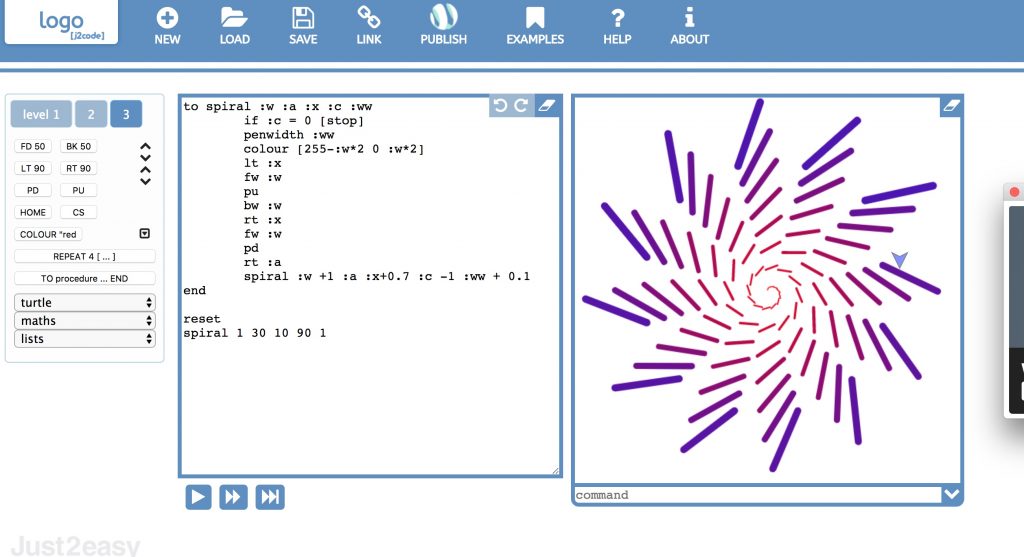1024x557 pixels.
Task: Decrease the angle value with the bottom down arrow
Action: tap(146, 181)
